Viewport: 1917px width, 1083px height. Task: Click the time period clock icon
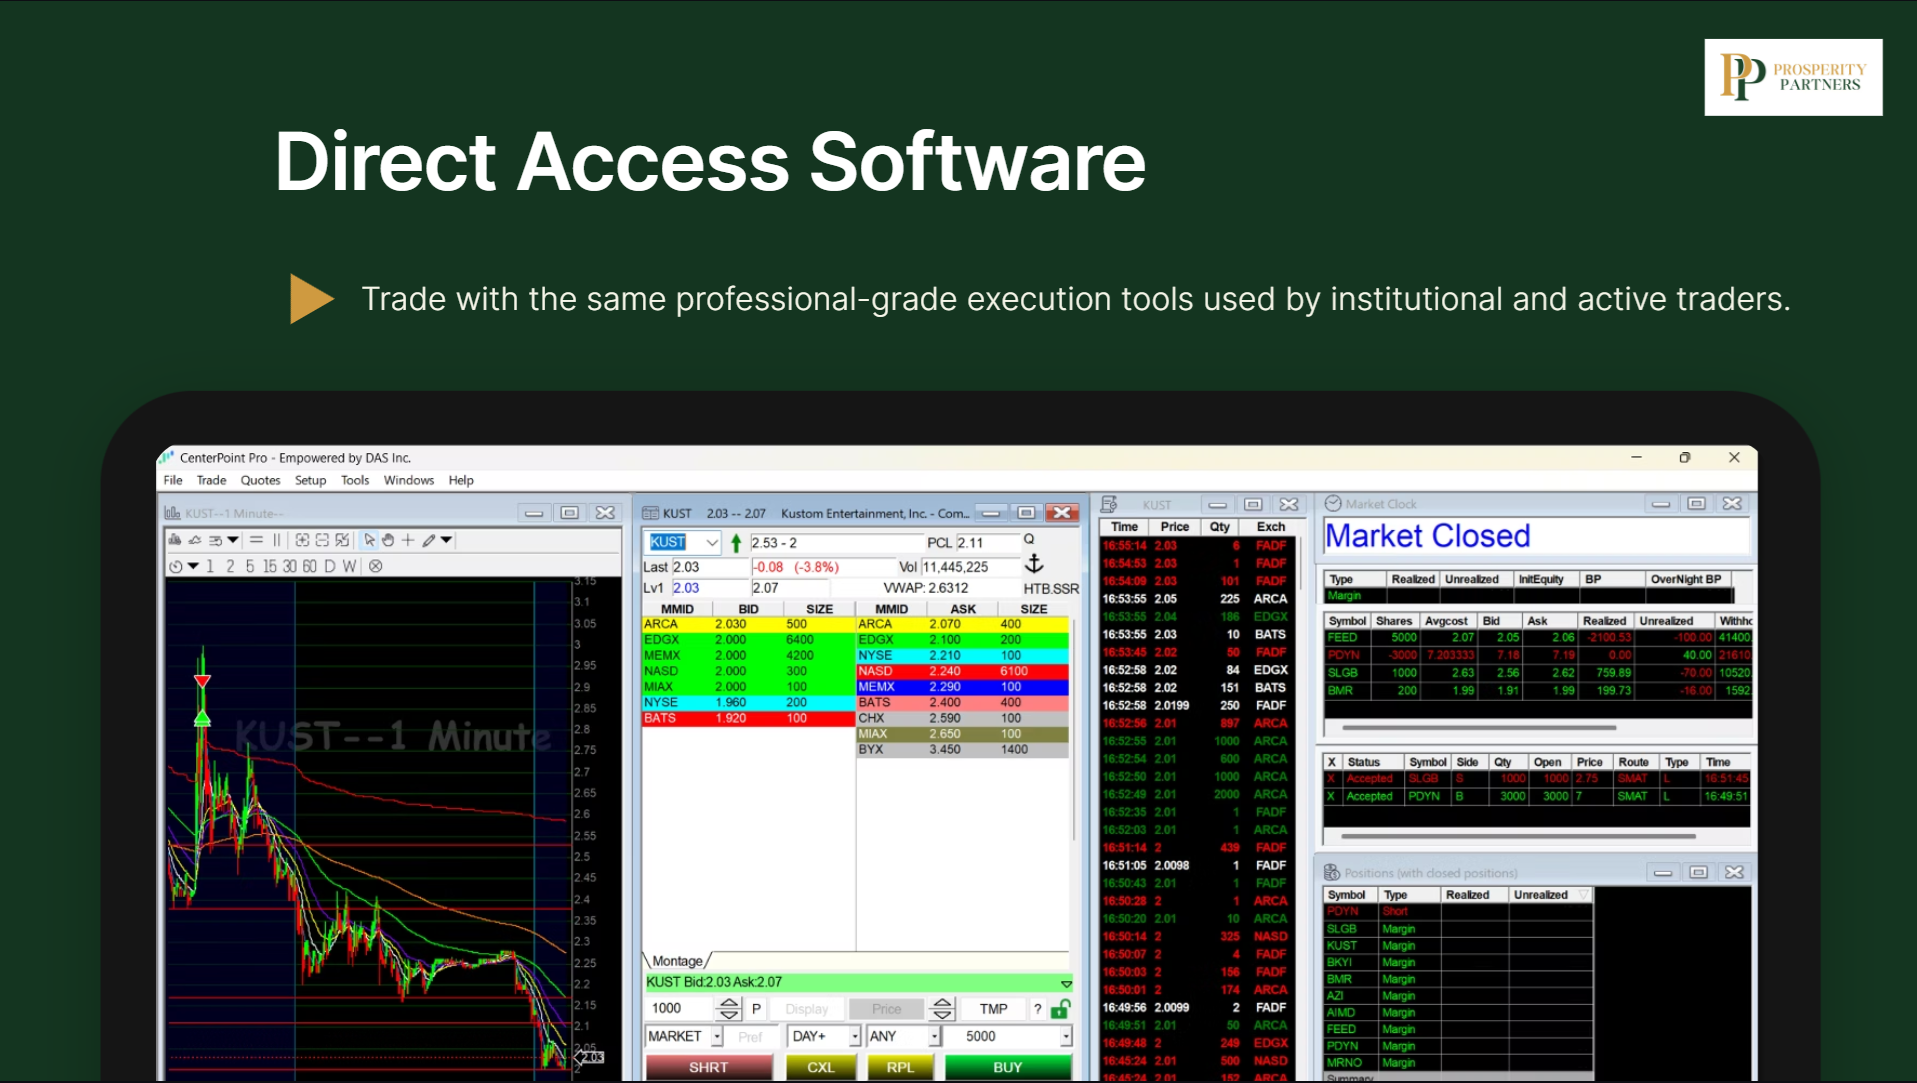tap(176, 566)
